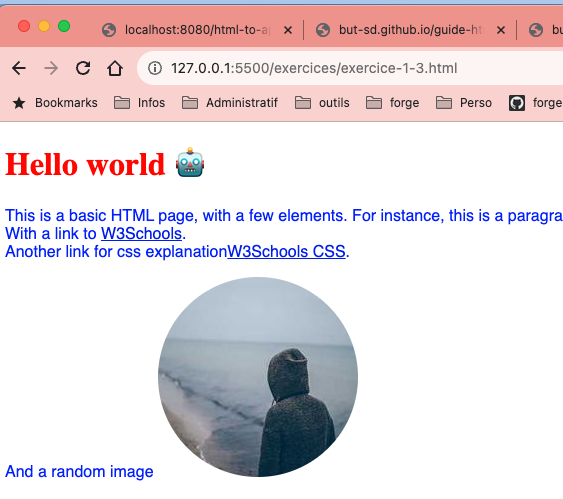
Task: Open the GitHub forge bookmark
Action: [x=536, y=103]
